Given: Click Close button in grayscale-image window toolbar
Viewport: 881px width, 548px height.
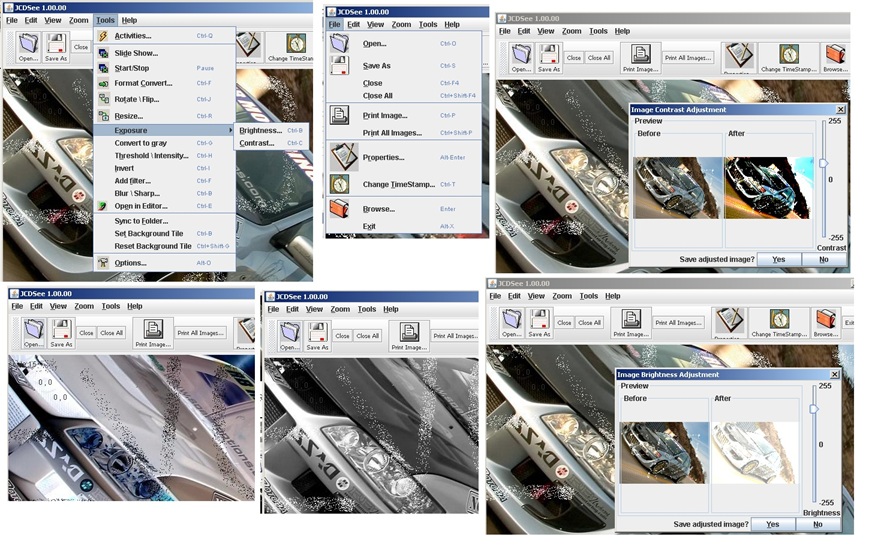Looking at the screenshot, I should [342, 336].
